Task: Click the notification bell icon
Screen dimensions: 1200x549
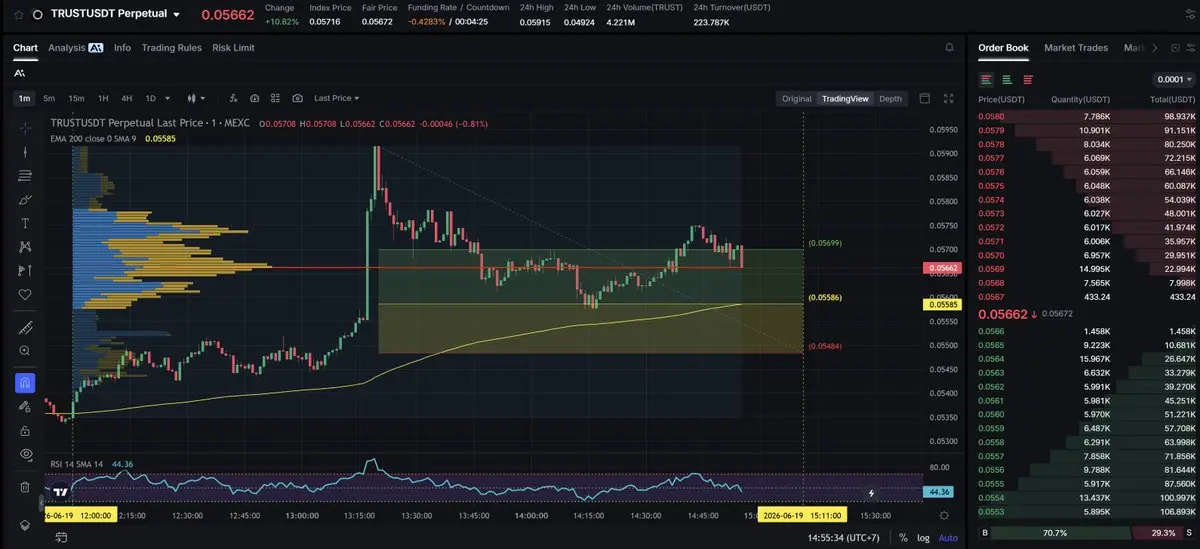Action: 949,47
